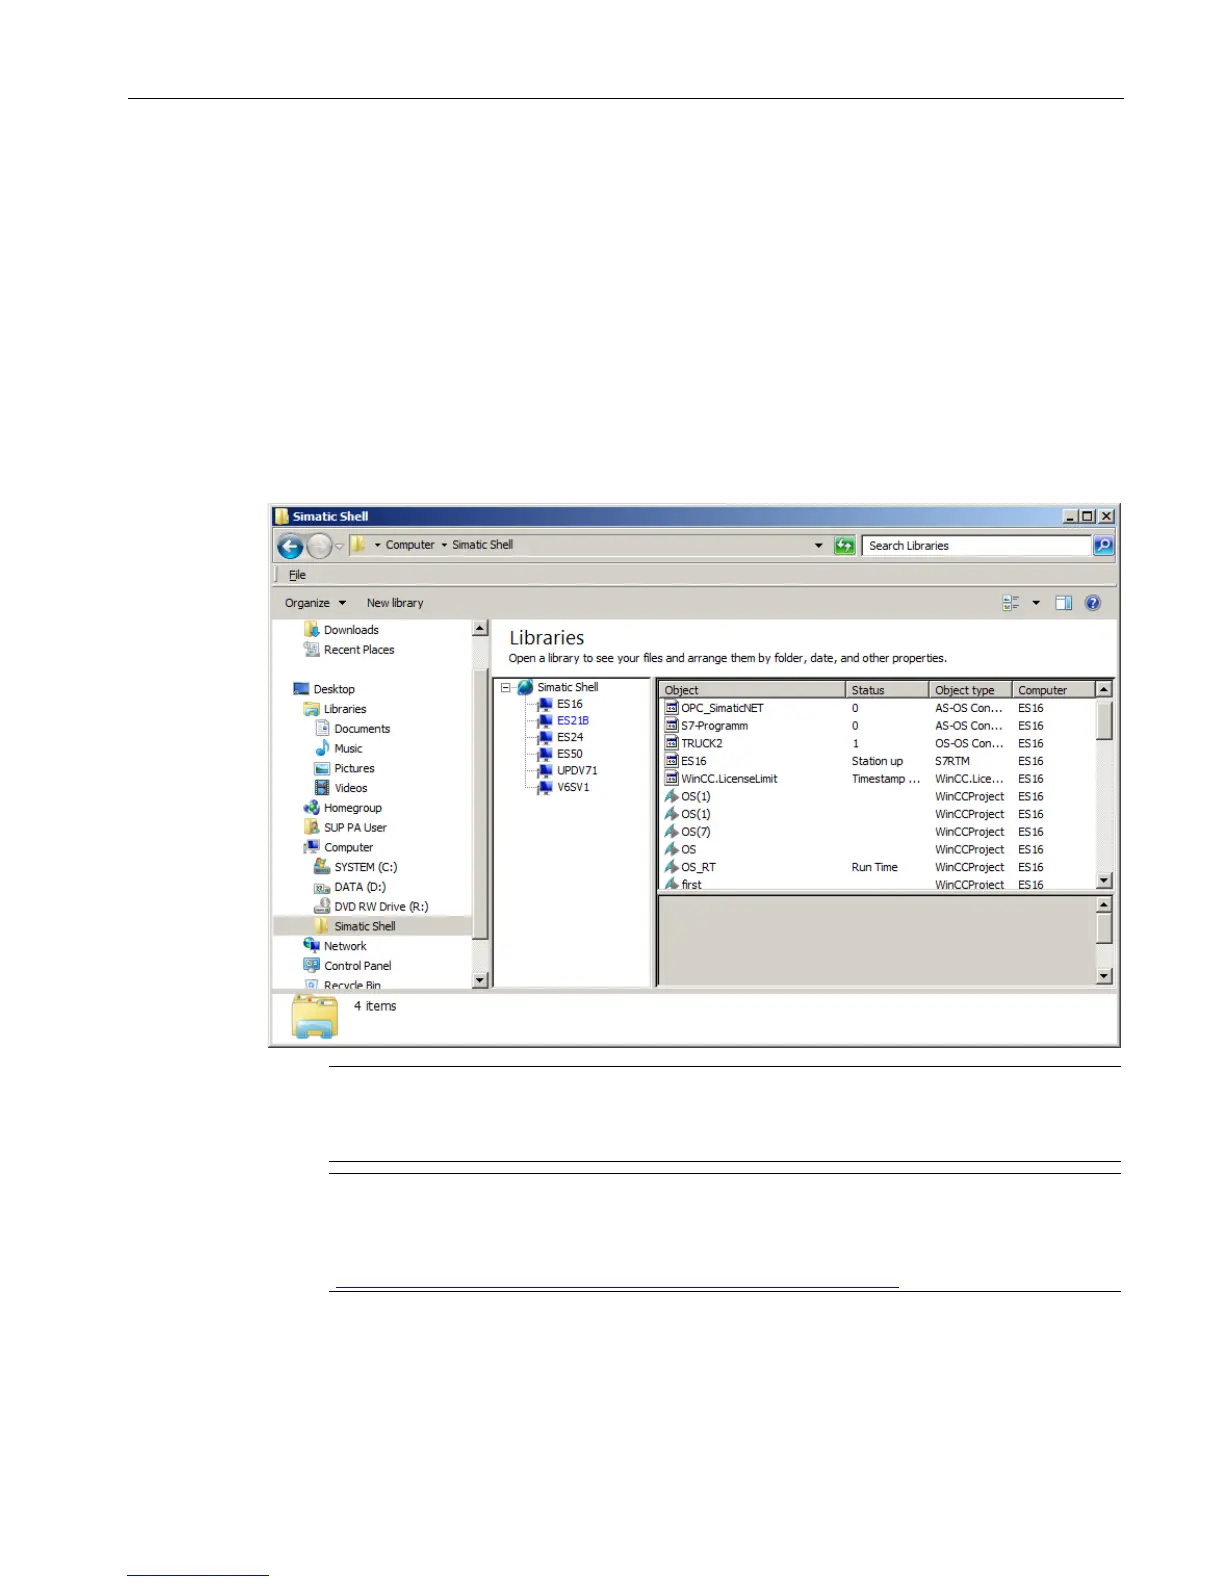This screenshot has width=1224, height=1584.
Task: Select the S7-Programm row
Action: click(x=878, y=726)
